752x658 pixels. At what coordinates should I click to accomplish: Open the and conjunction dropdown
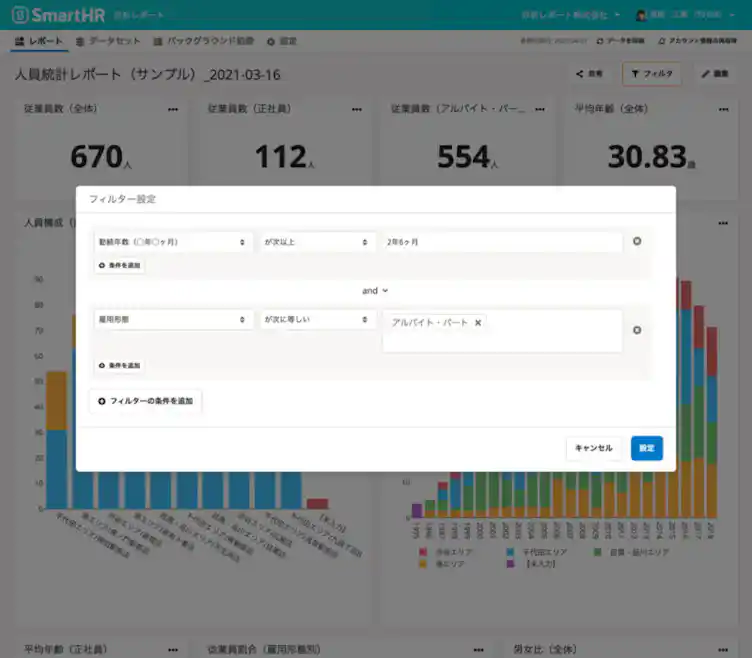coord(375,291)
